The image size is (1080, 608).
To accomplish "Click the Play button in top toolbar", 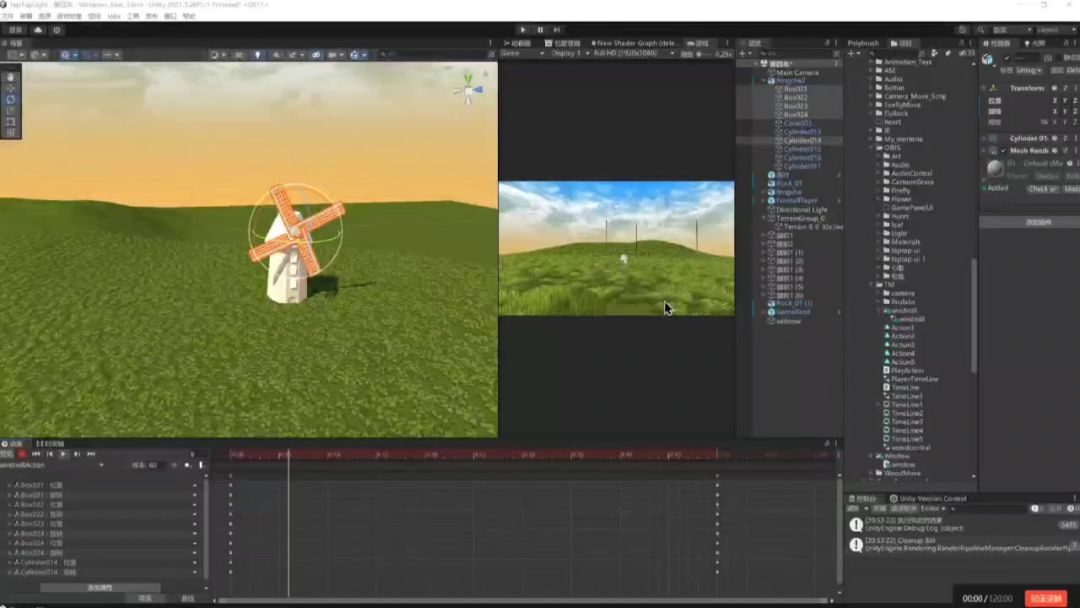I will click(523, 30).
